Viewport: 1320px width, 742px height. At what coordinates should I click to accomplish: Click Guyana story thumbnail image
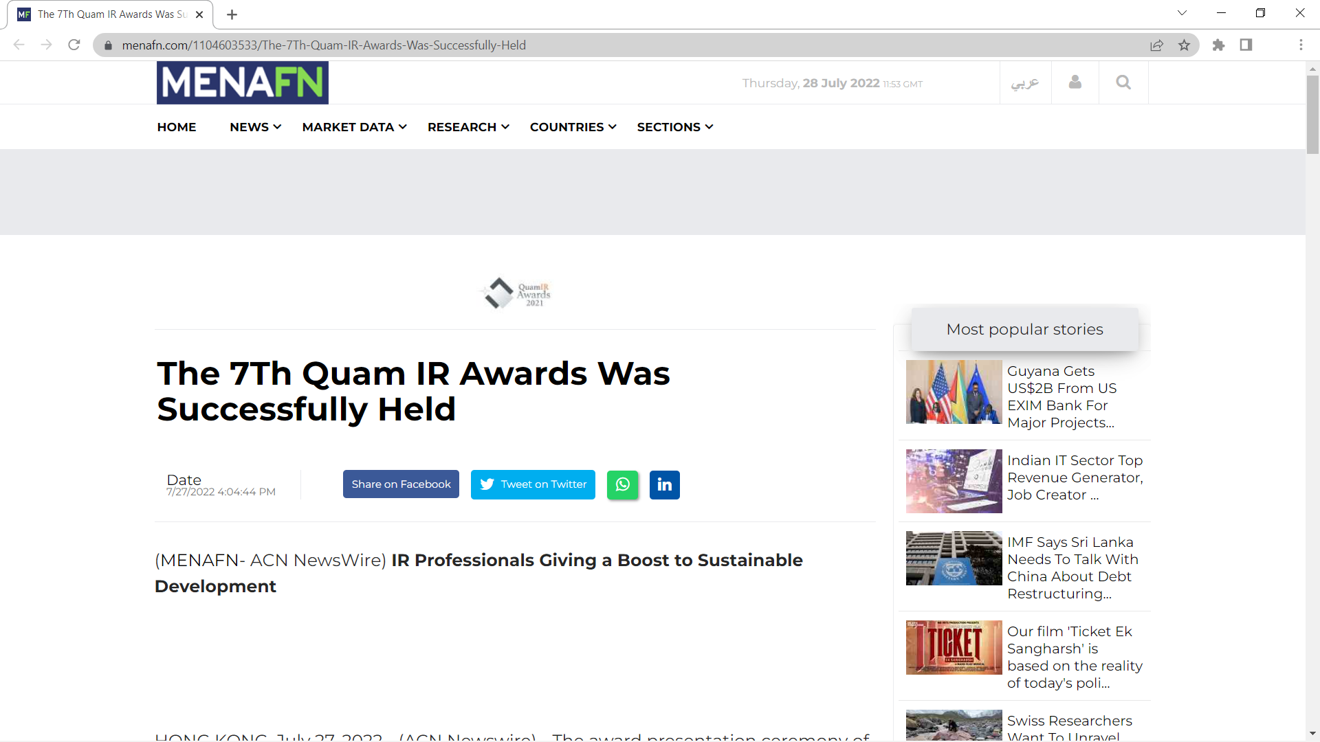coord(954,392)
